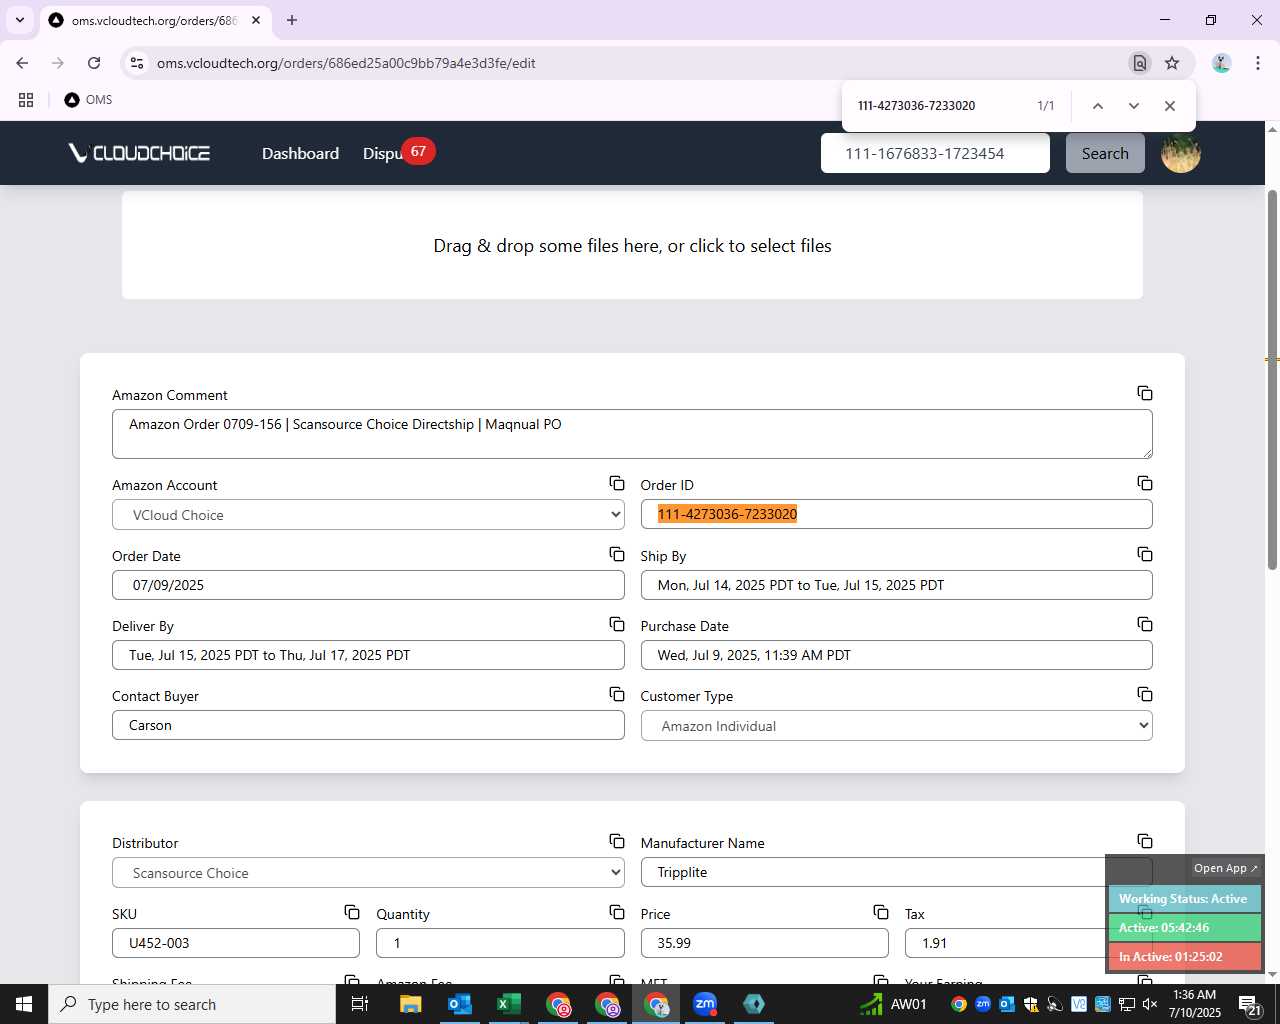The height and width of the screenshot is (1024, 1280).
Task: Copy the Ship By value
Action: click(x=1144, y=554)
